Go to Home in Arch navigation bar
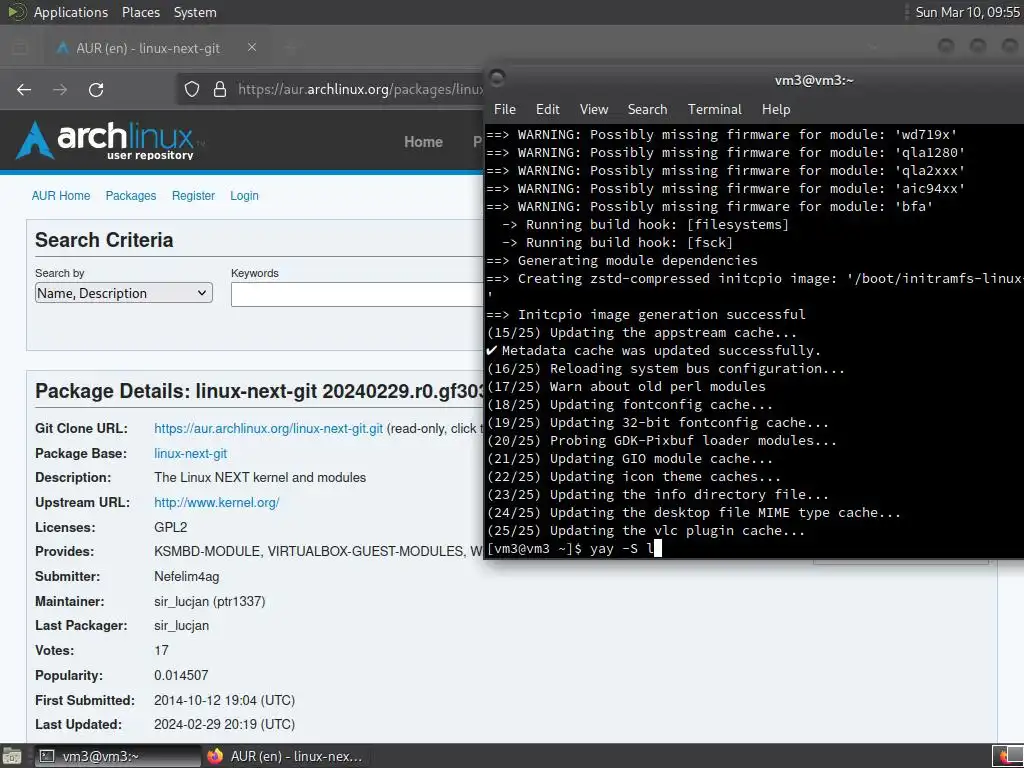 pyautogui.click(x=423, y=142)
